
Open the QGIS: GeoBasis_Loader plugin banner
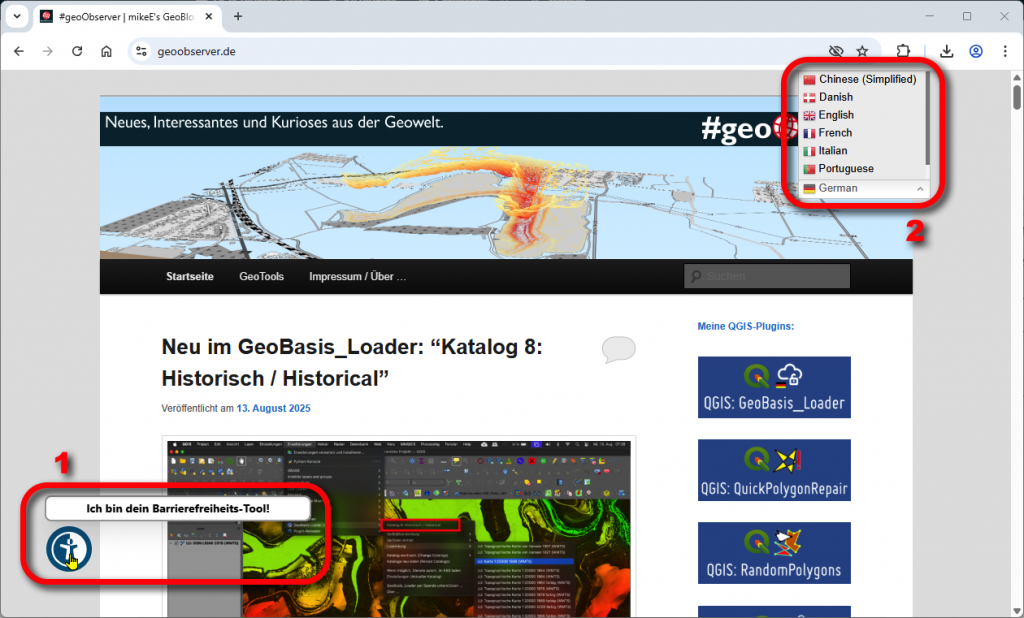[x=774, y=387]
